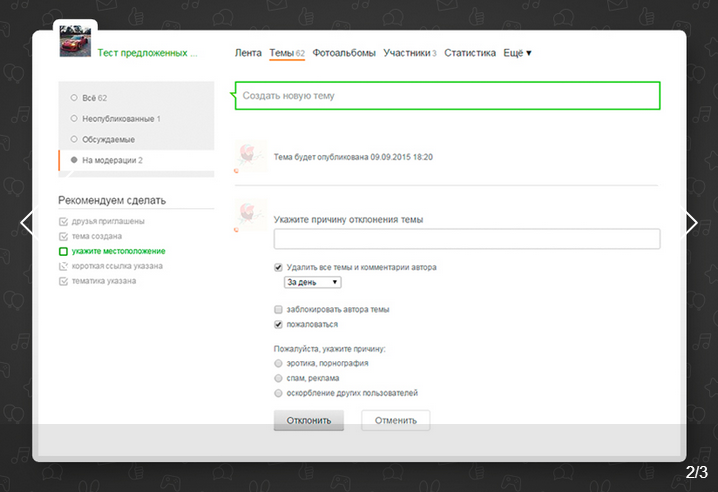Click the Отменить button
The width and height of the screenshot is (718, 492).
(396, 421)
